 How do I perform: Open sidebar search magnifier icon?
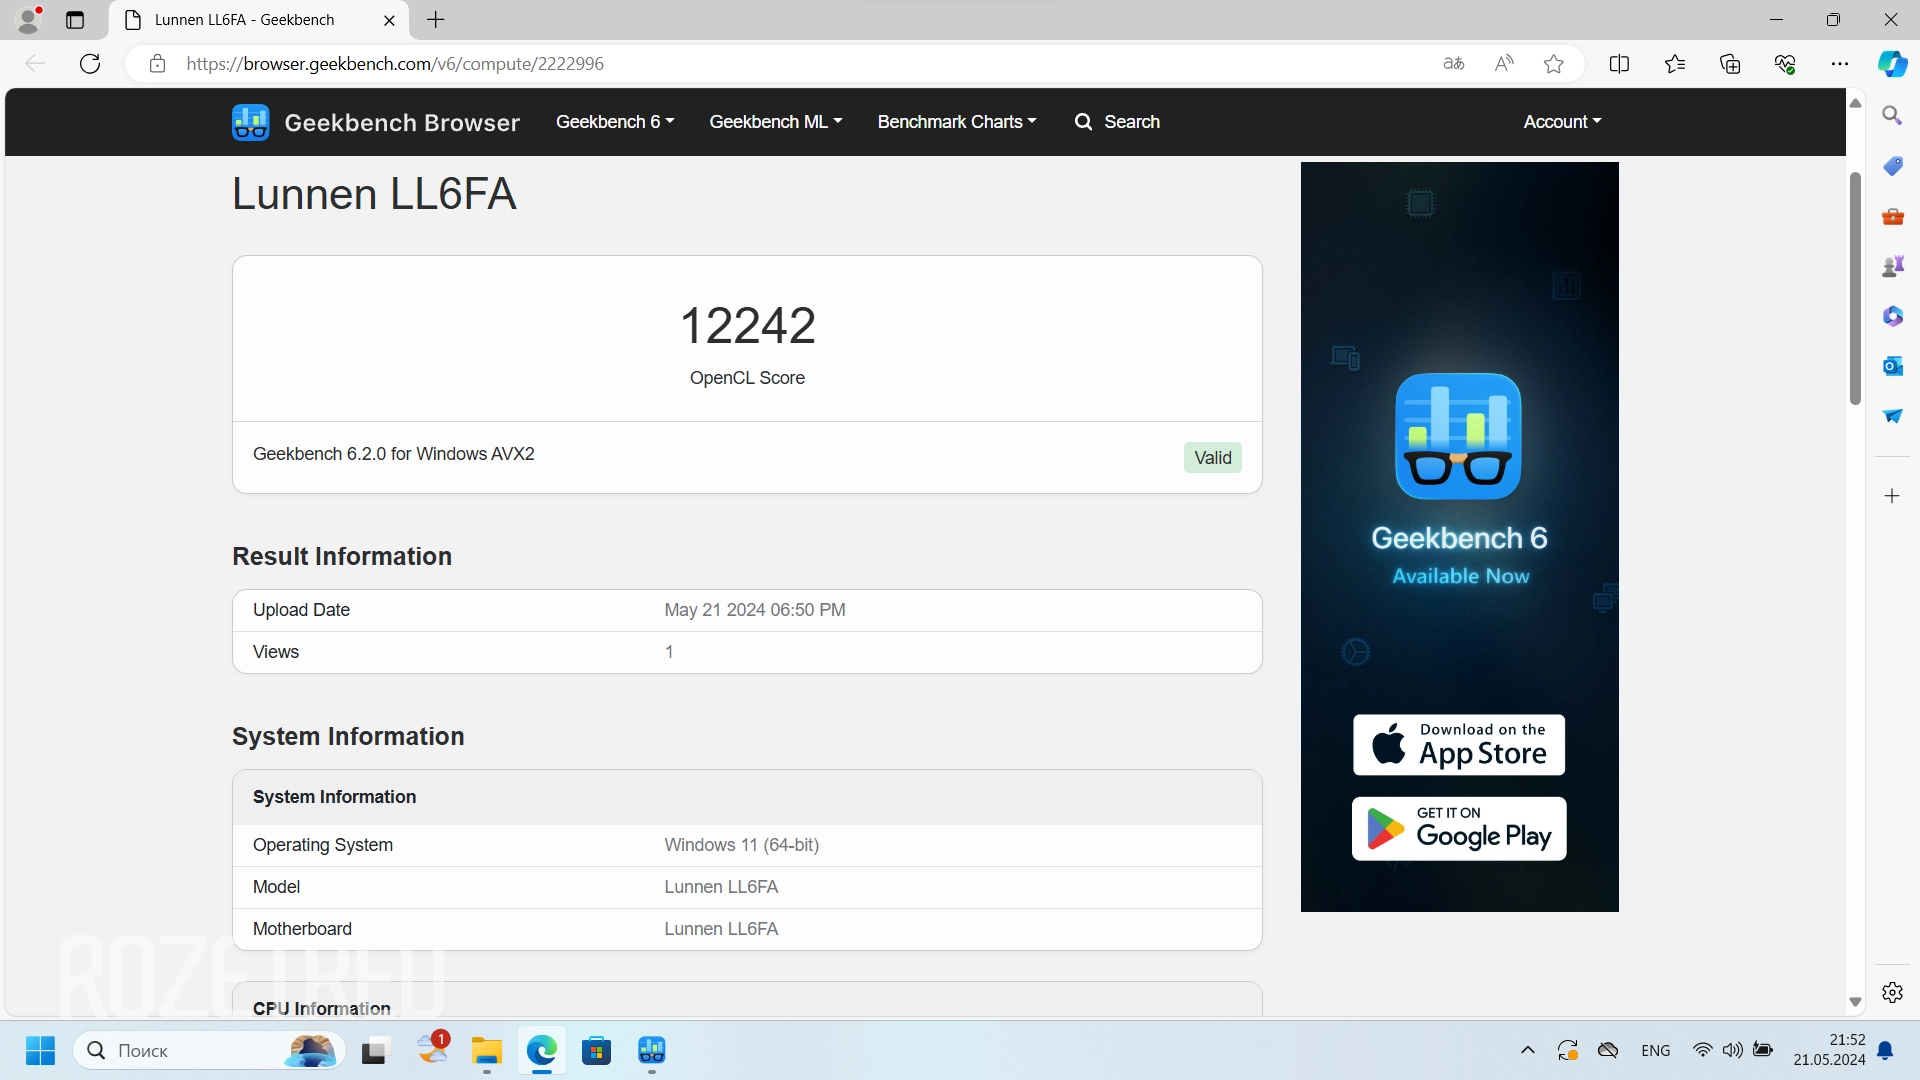pos(1892,116)
